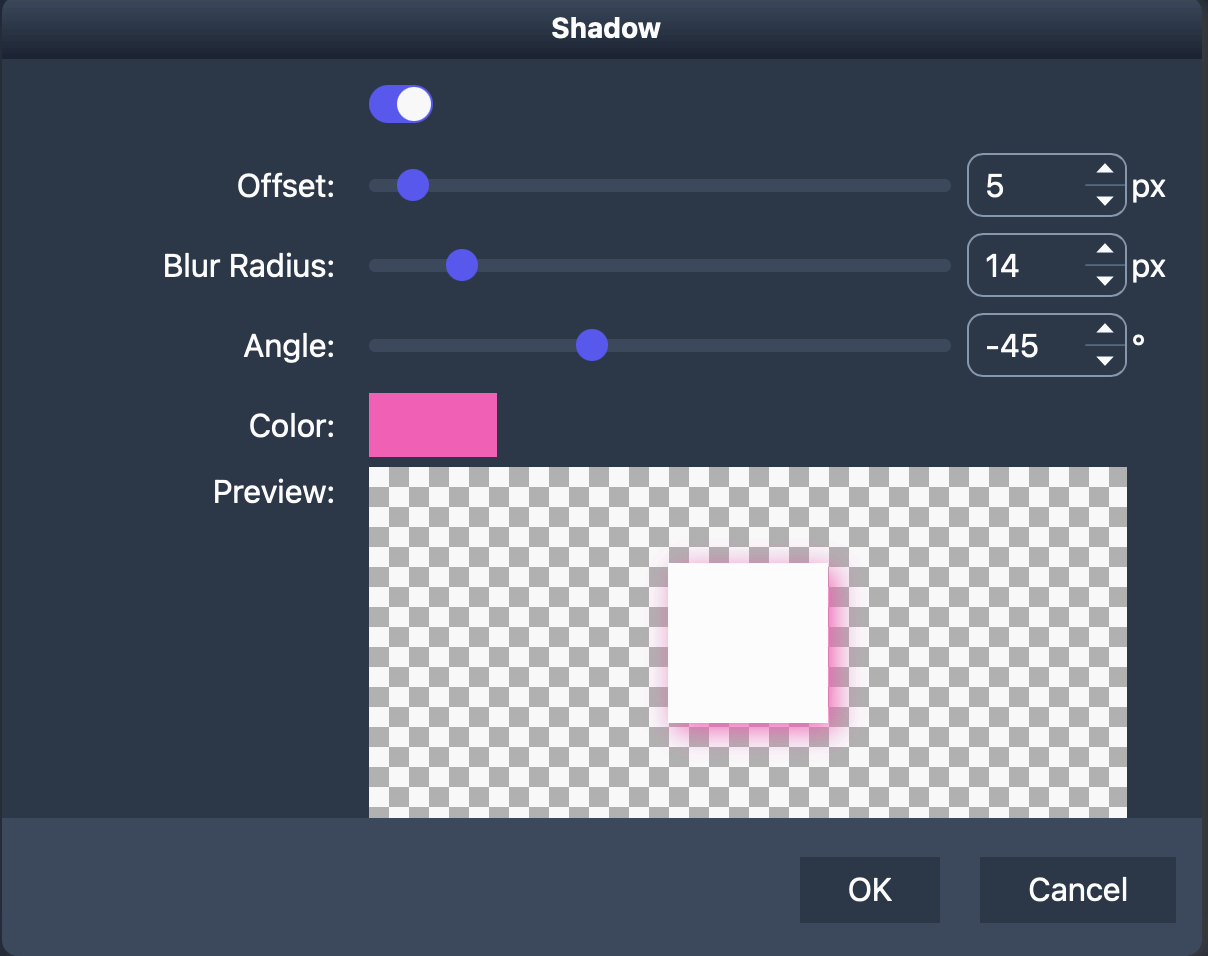The width and height of the screenshot is (1208, 956).
Task: Open the shadow color picker swatch
Action: pos(432,424)
